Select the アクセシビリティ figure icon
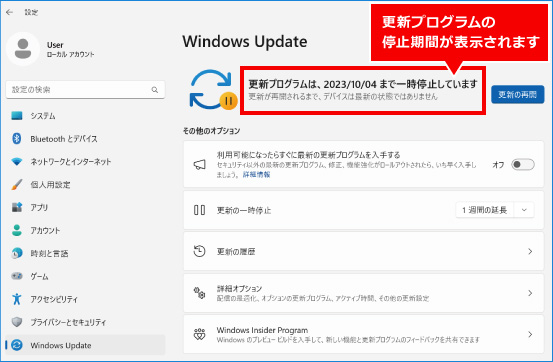The image size is (553, 362). click(17, 299)
